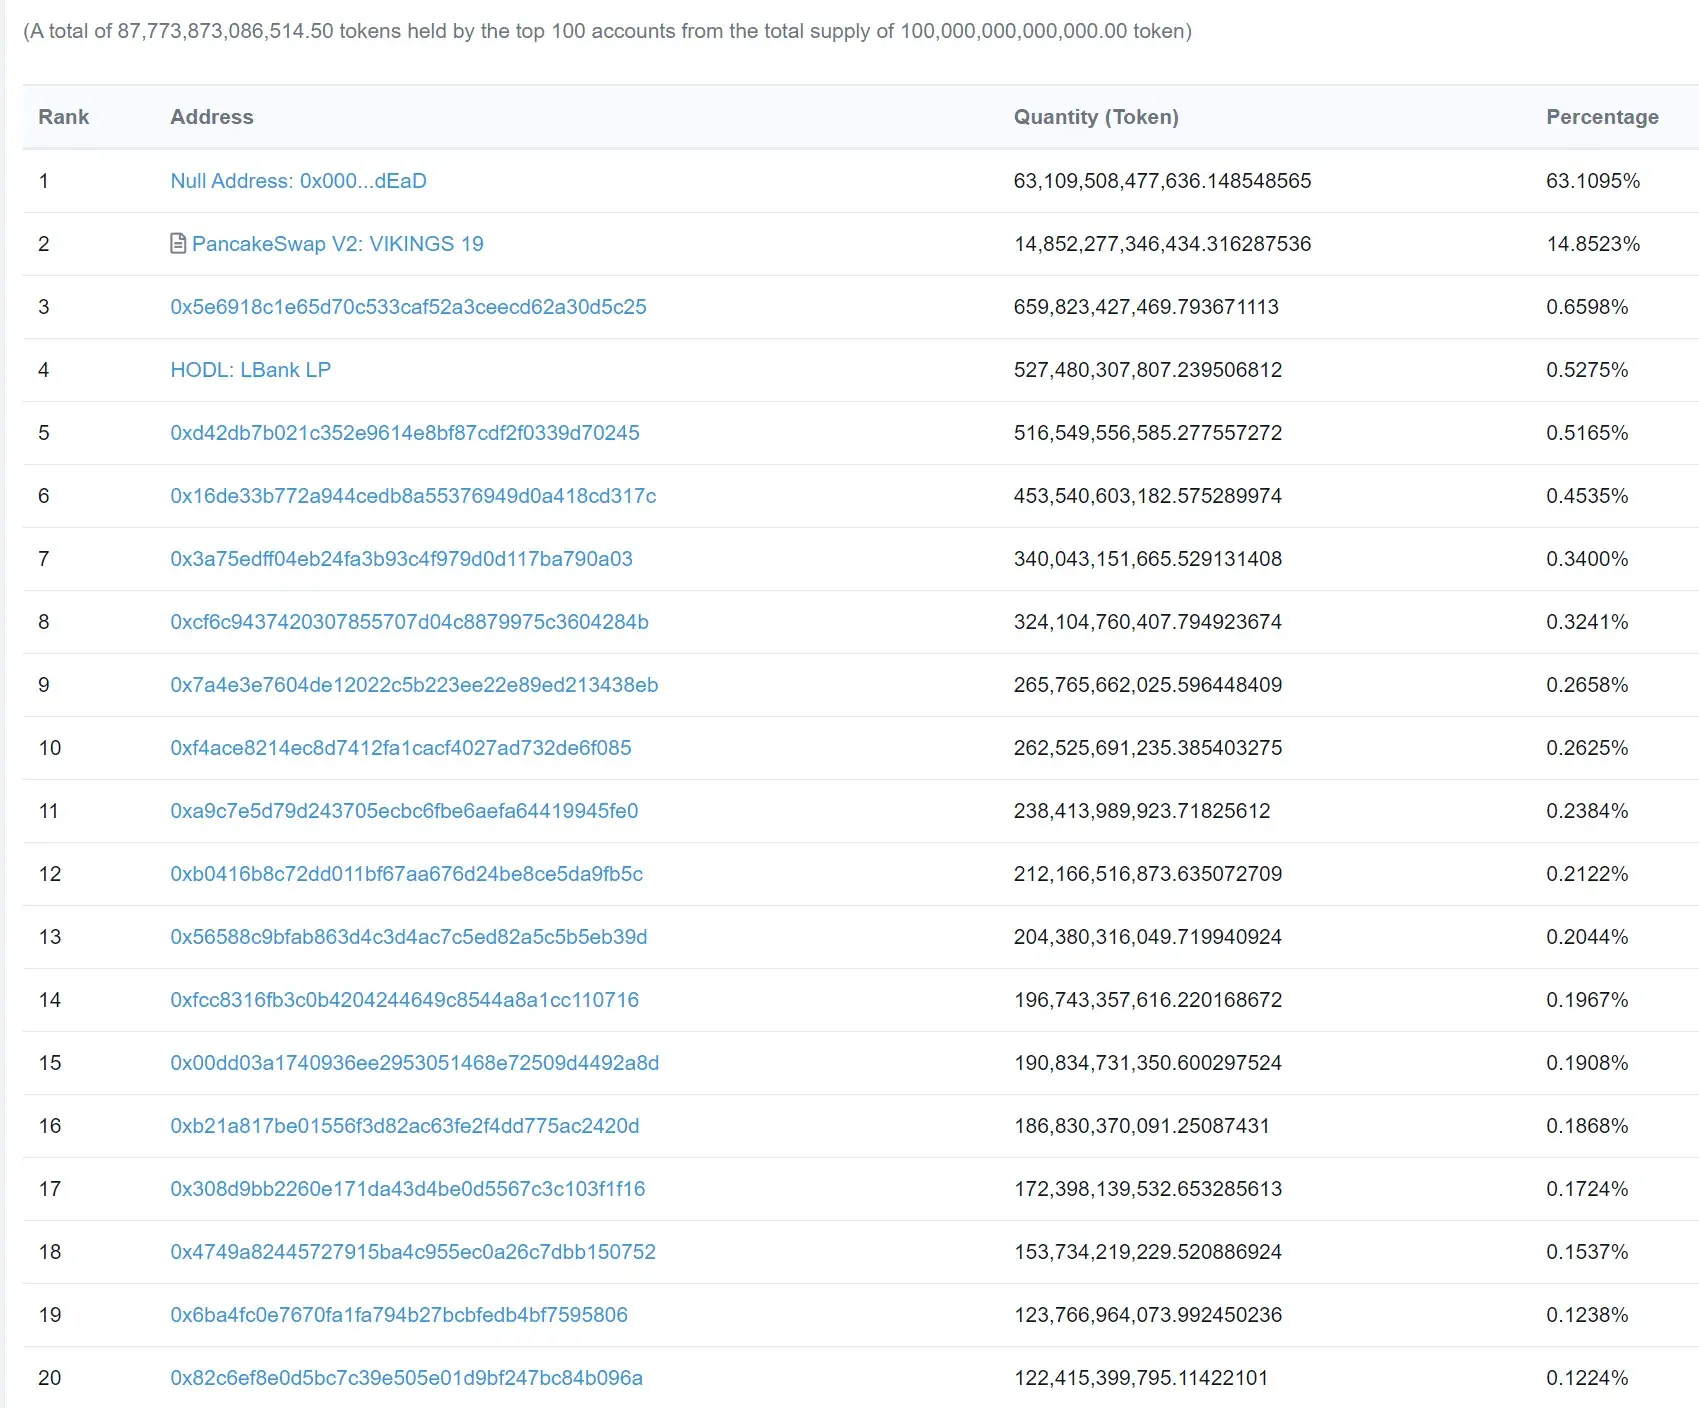Click percentage value 14.8523%

pos(1593,244)
